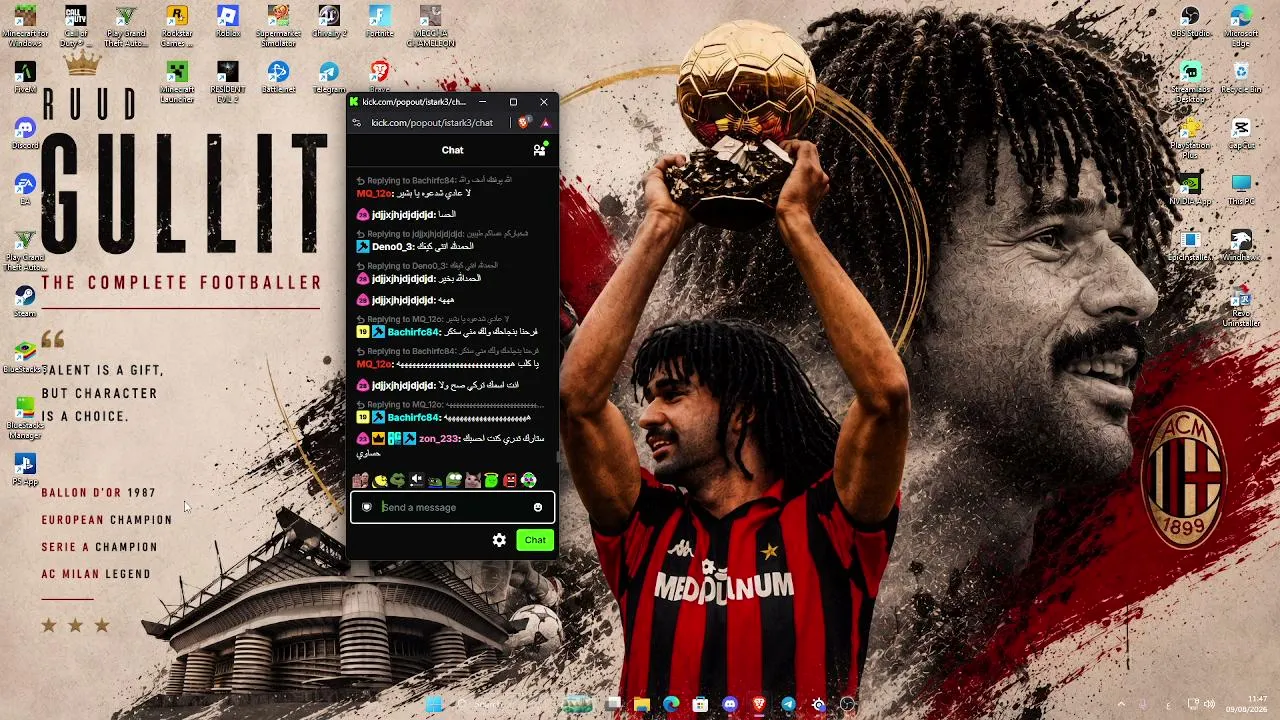Image resolution: width=1280 pixels, height=720 pixels.
Task: Click the shield identity icon in message box
Action: [x=367, y=507]
